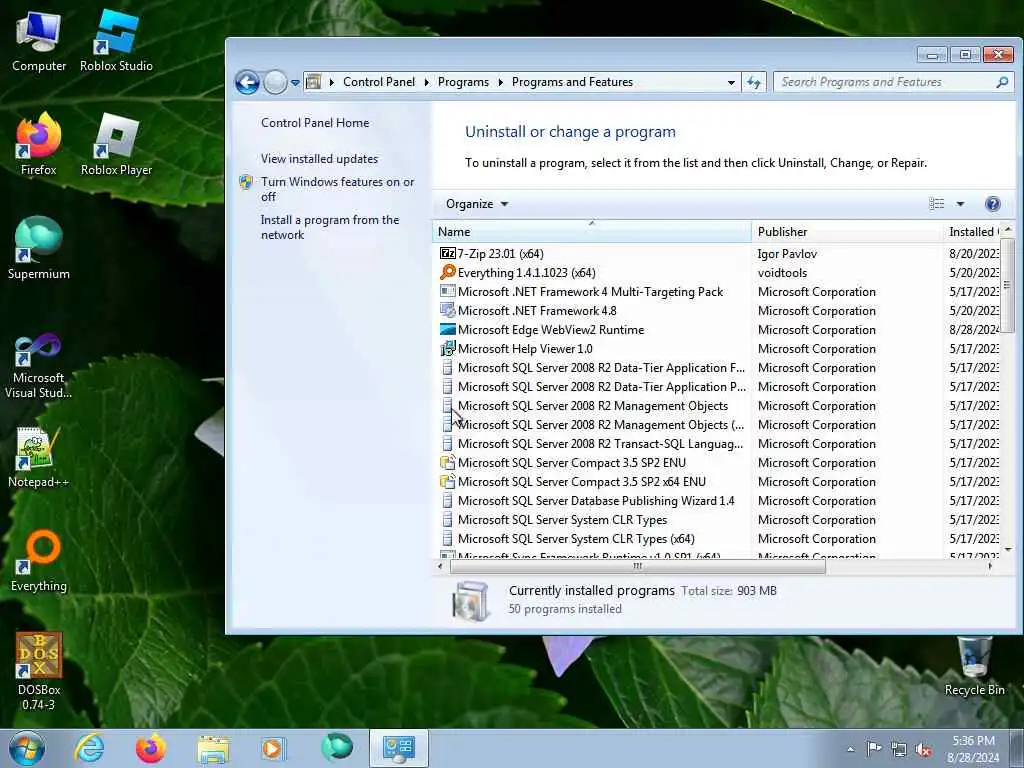Expand arrow after Control Panel breadcrumb

(426, 82)
